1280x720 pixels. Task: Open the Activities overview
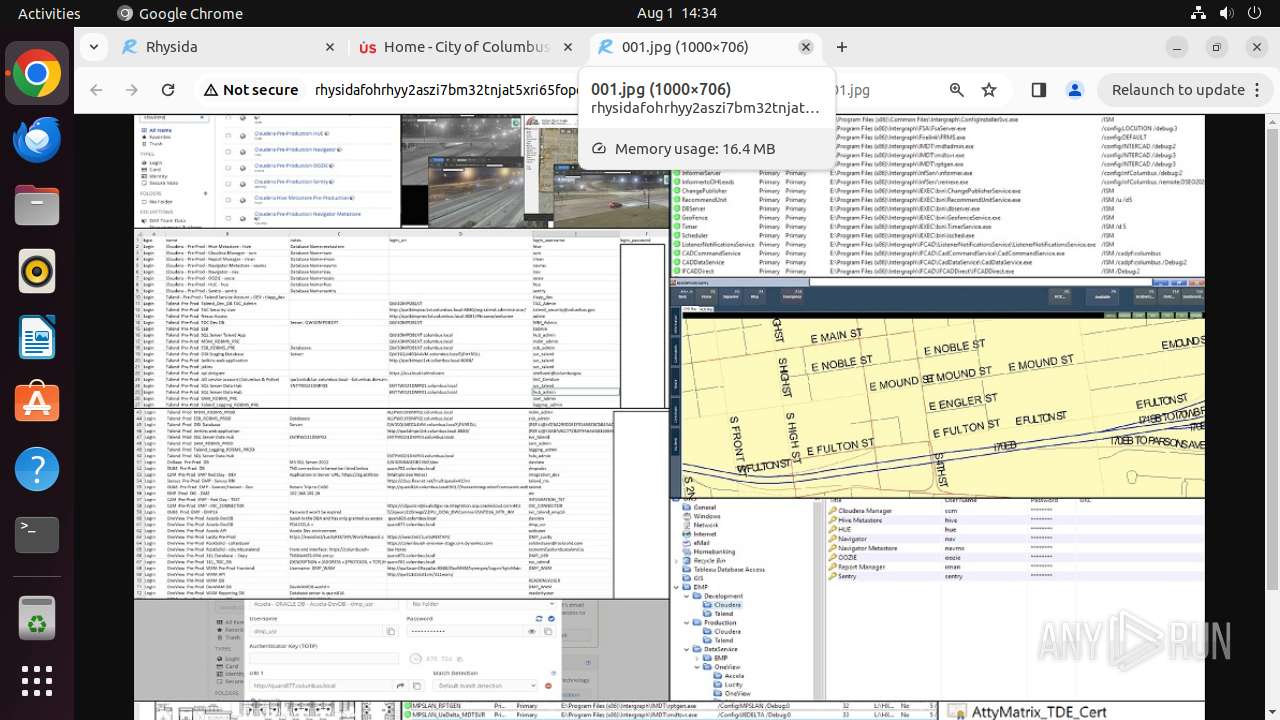click(49, 13)
